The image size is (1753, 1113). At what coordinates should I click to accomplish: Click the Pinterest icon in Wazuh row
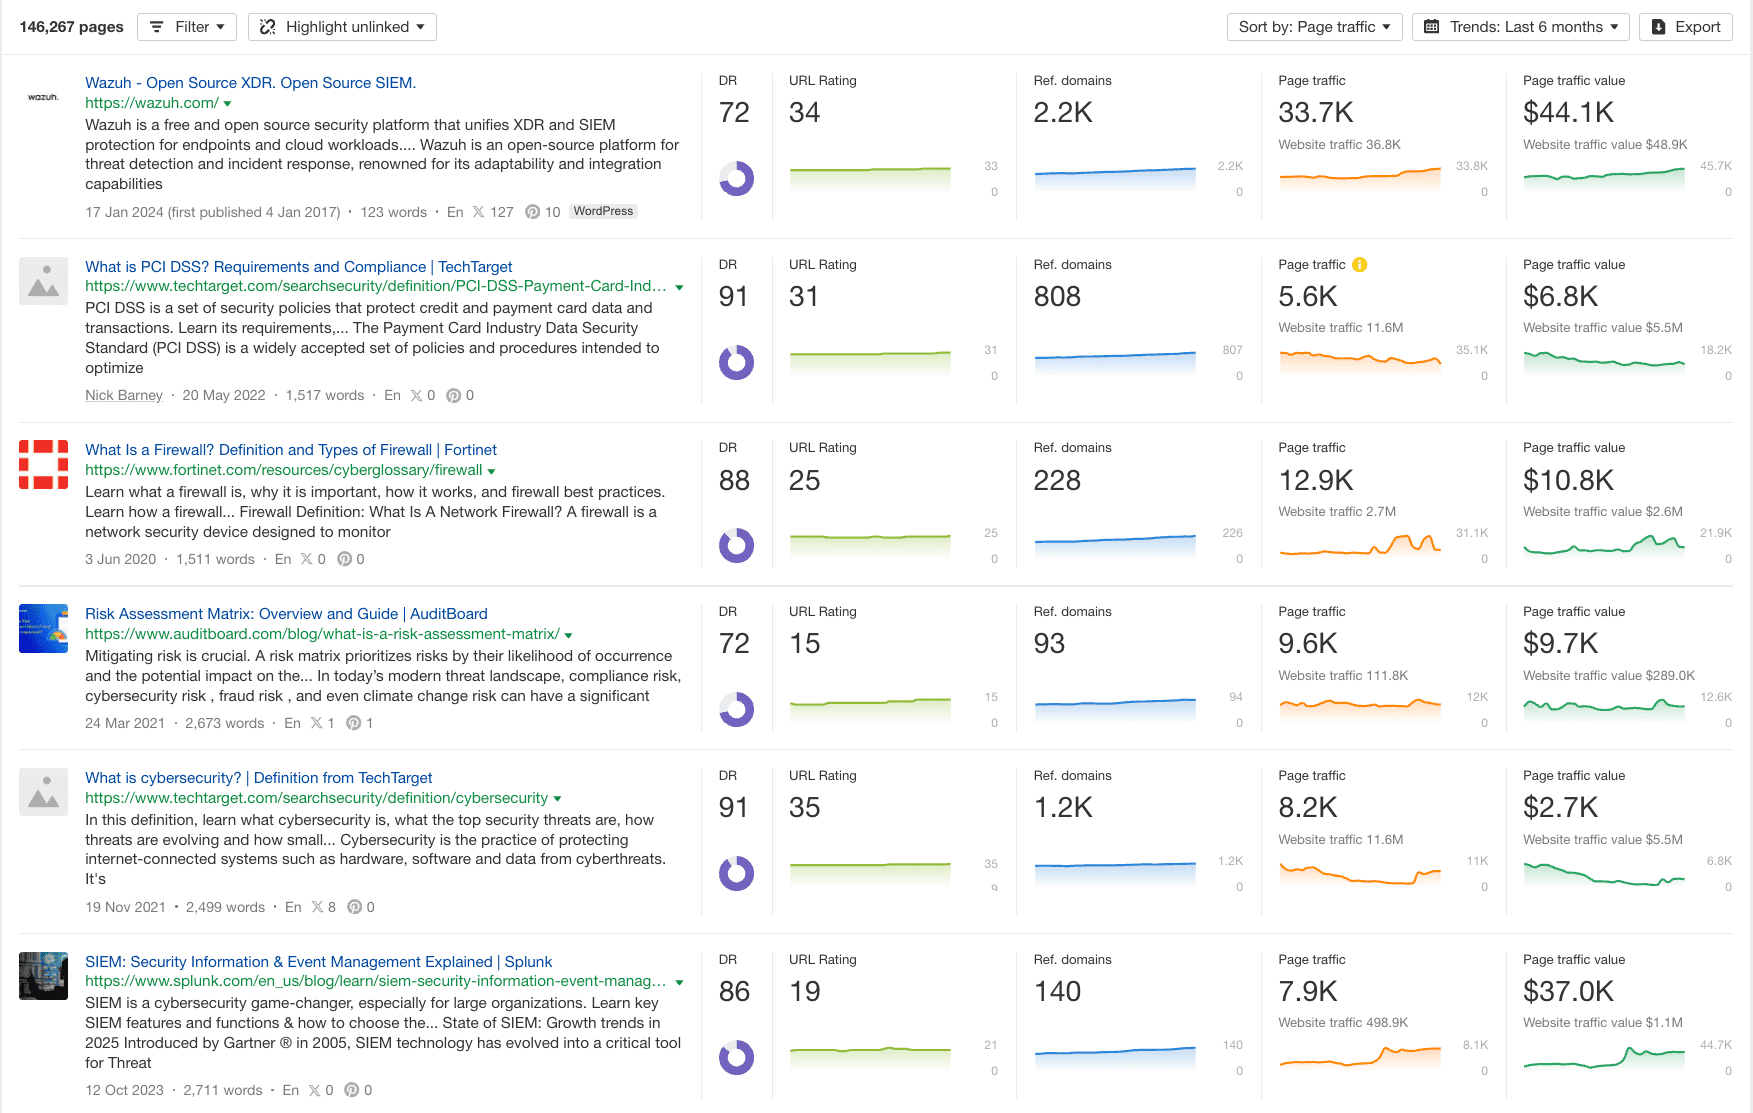[533, 212]
